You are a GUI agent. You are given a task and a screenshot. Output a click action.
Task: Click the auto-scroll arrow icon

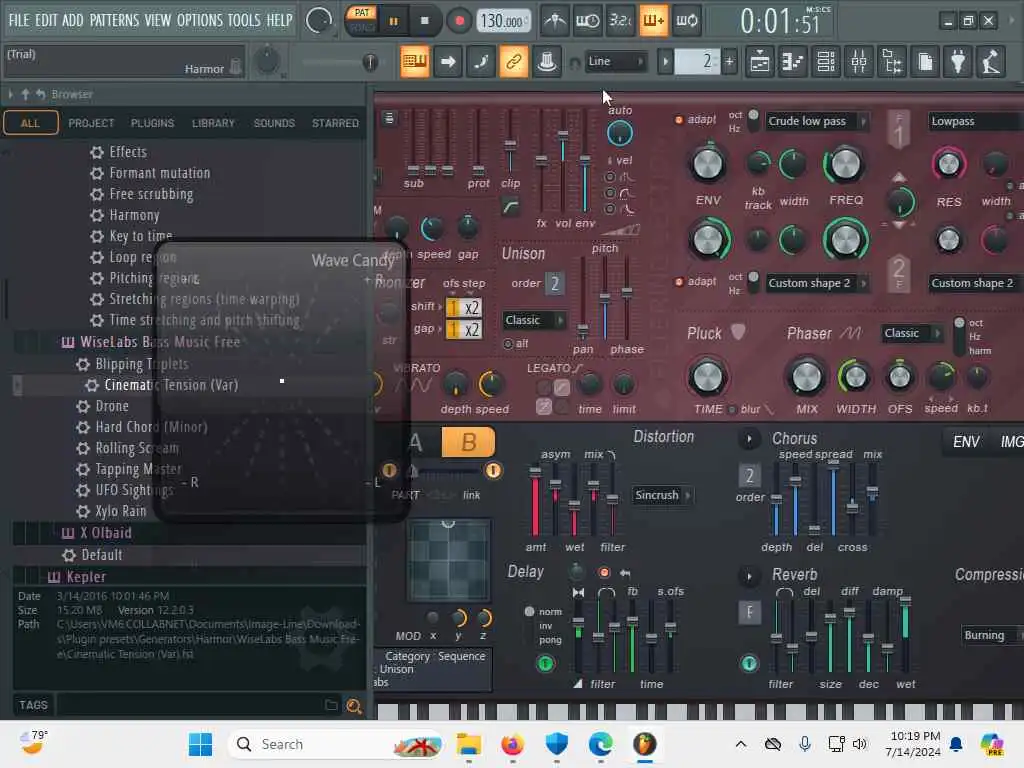pos(448,62)
